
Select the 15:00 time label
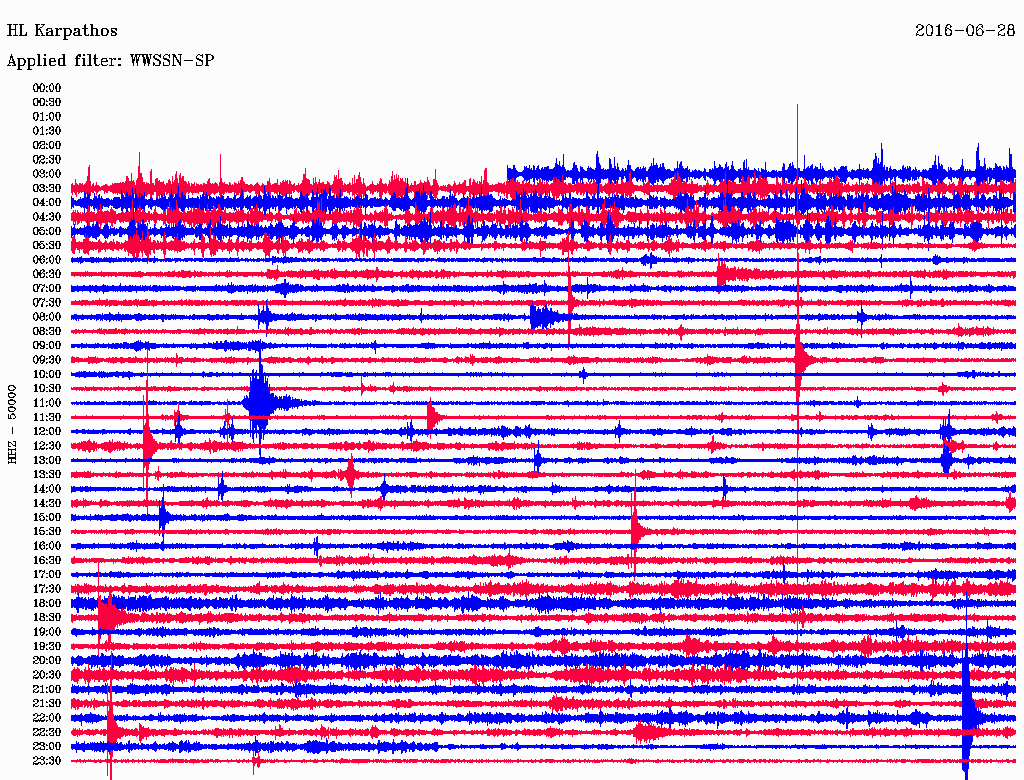[46, 517]
